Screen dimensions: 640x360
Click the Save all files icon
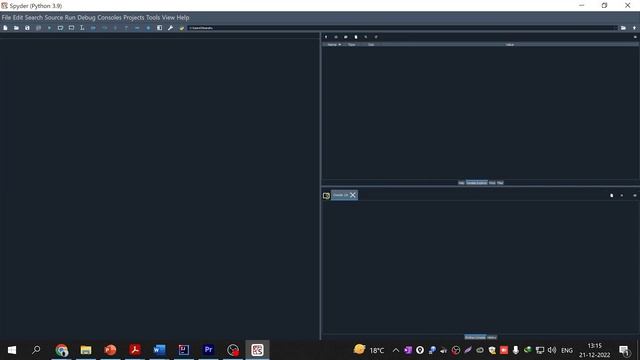[38, 28]
